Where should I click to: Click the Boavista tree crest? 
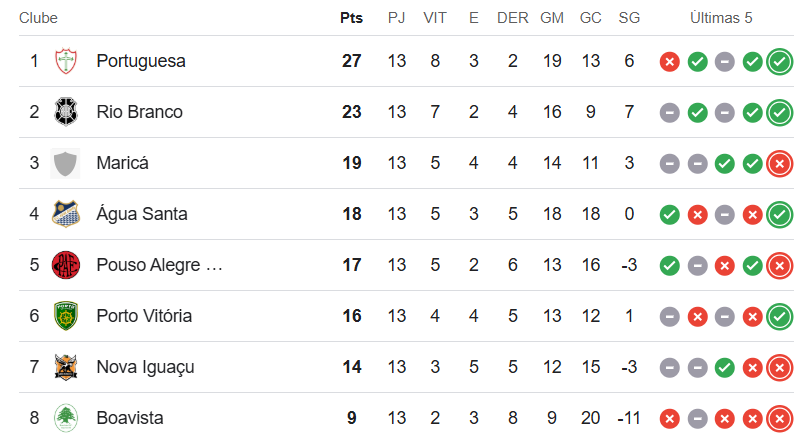click(x=66, y=418)
